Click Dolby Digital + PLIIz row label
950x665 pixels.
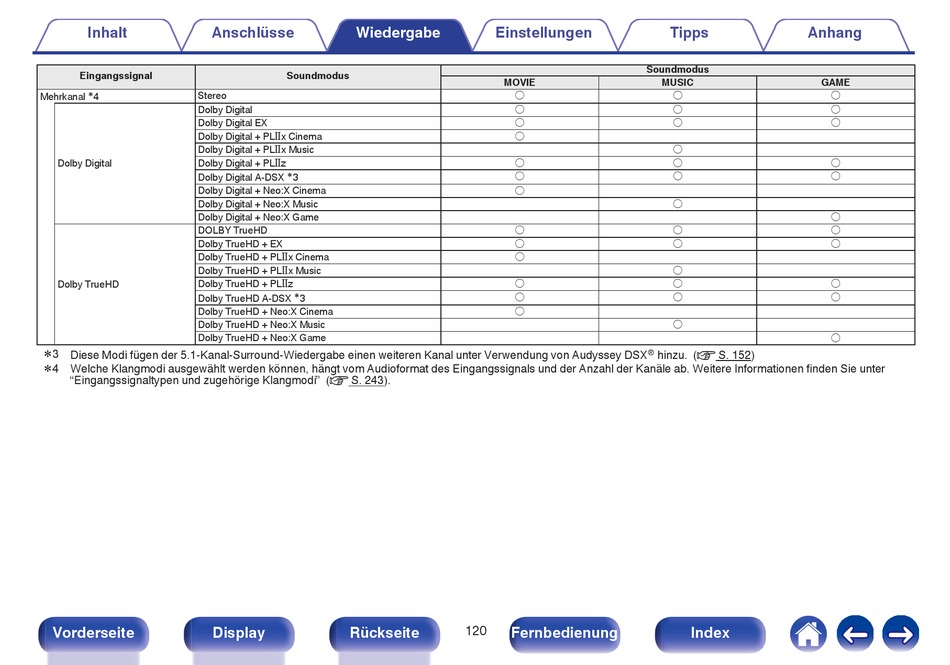[242, 163]
